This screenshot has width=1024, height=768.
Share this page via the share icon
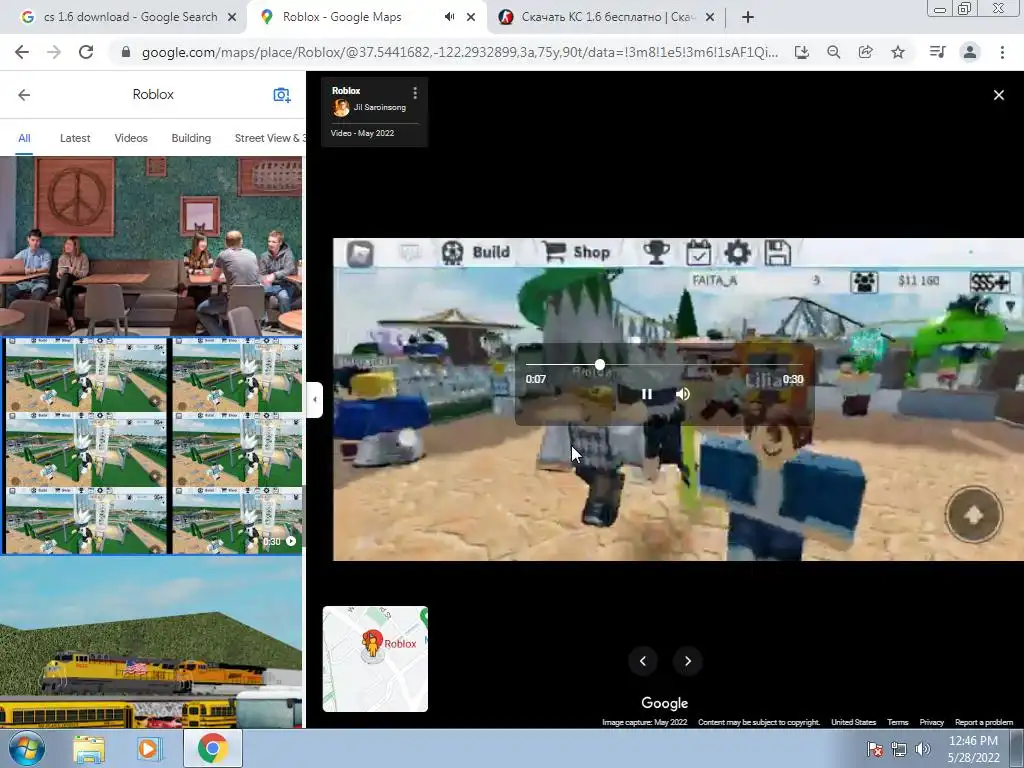click(865, 52)
